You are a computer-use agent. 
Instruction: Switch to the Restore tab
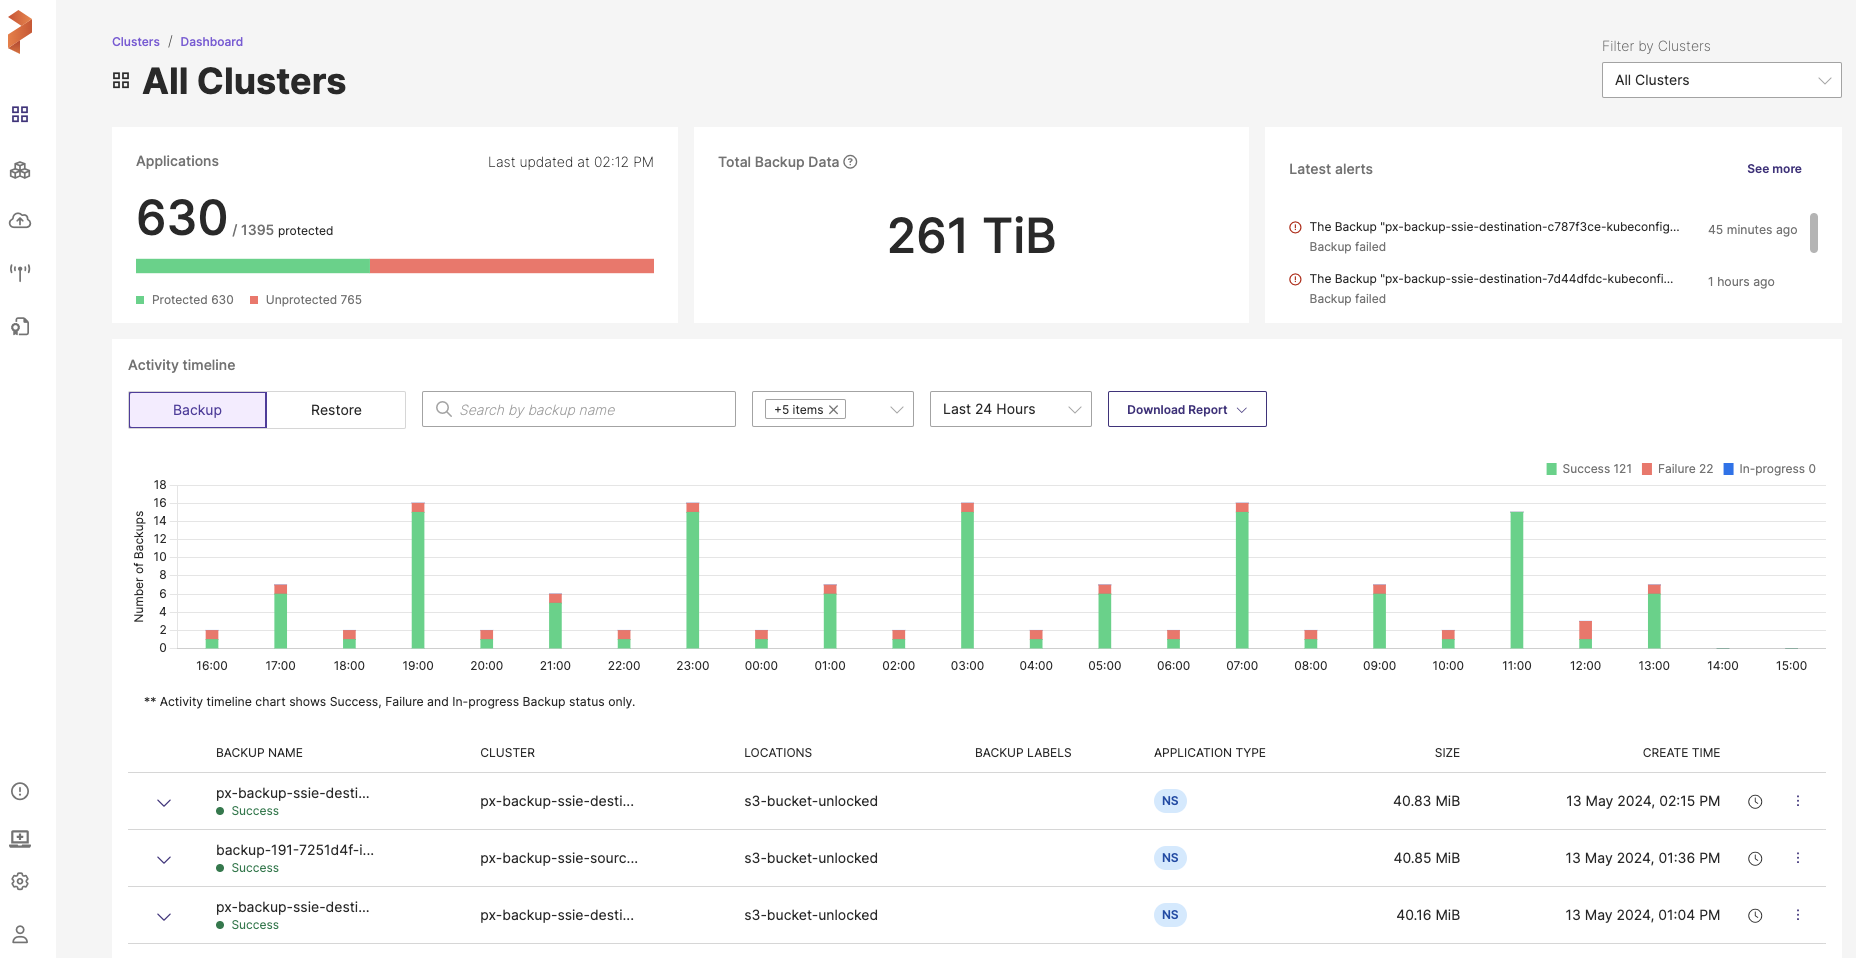pos(336,410)
